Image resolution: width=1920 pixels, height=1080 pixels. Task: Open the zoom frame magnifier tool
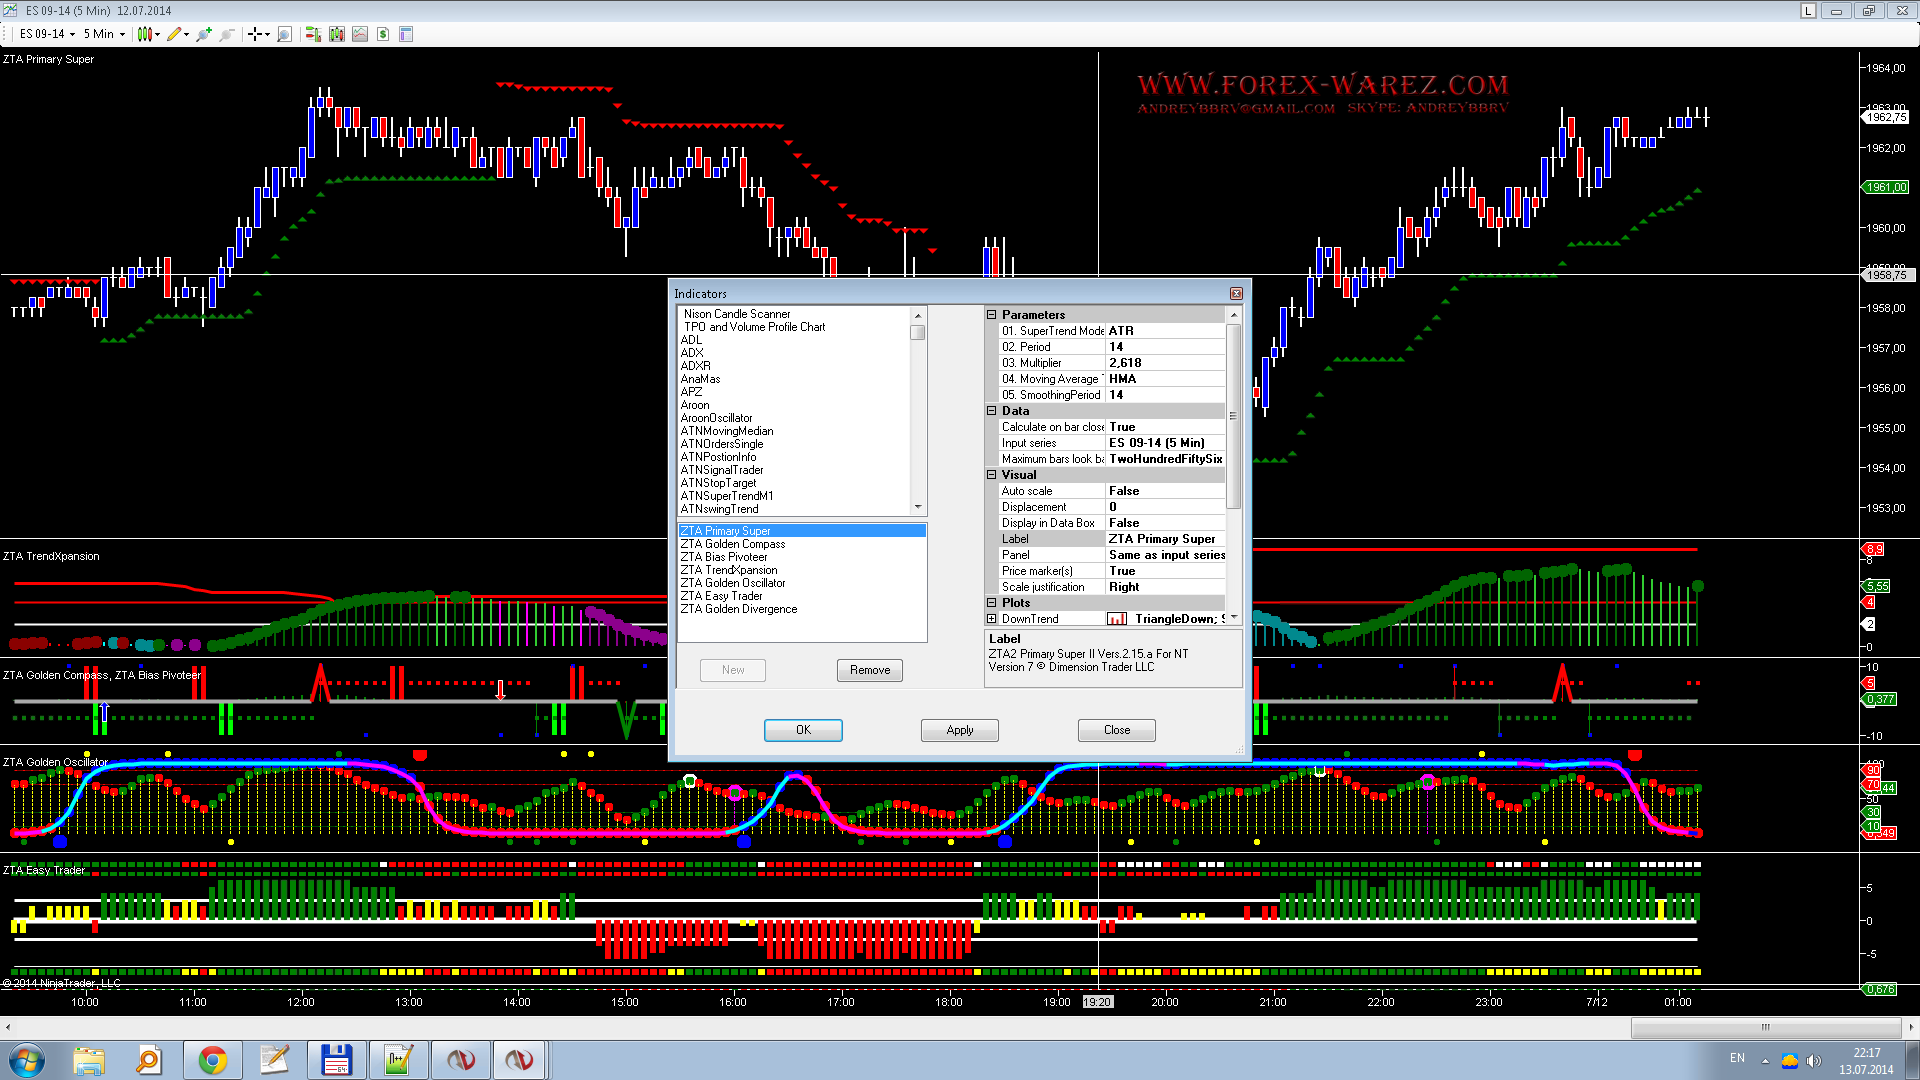coord(284,34)
